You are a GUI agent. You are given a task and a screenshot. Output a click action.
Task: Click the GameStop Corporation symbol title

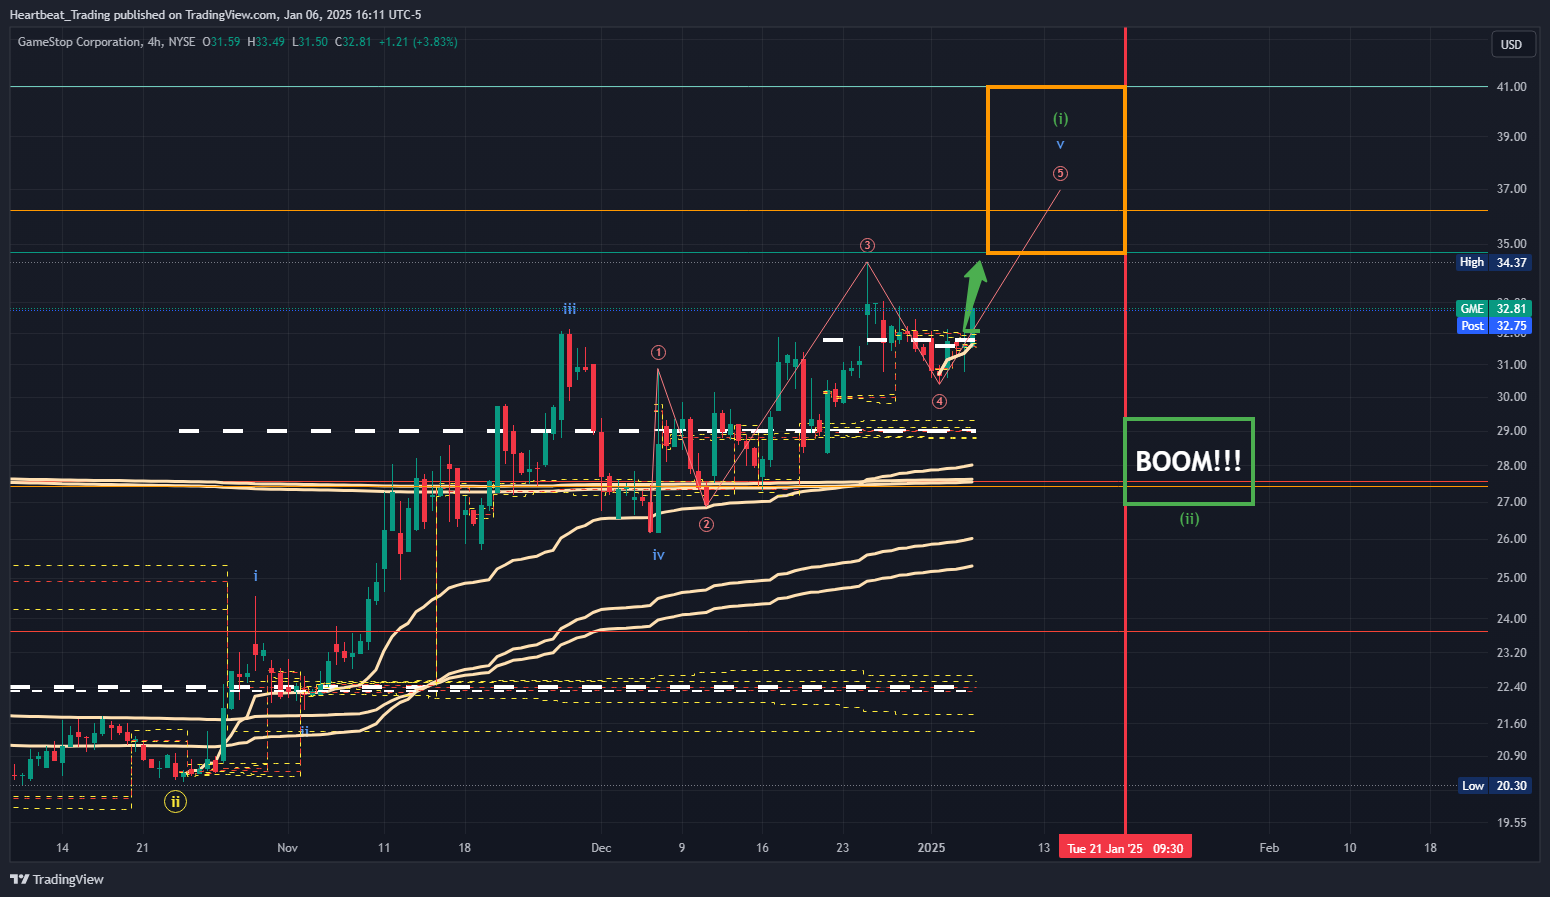[79, 42]
